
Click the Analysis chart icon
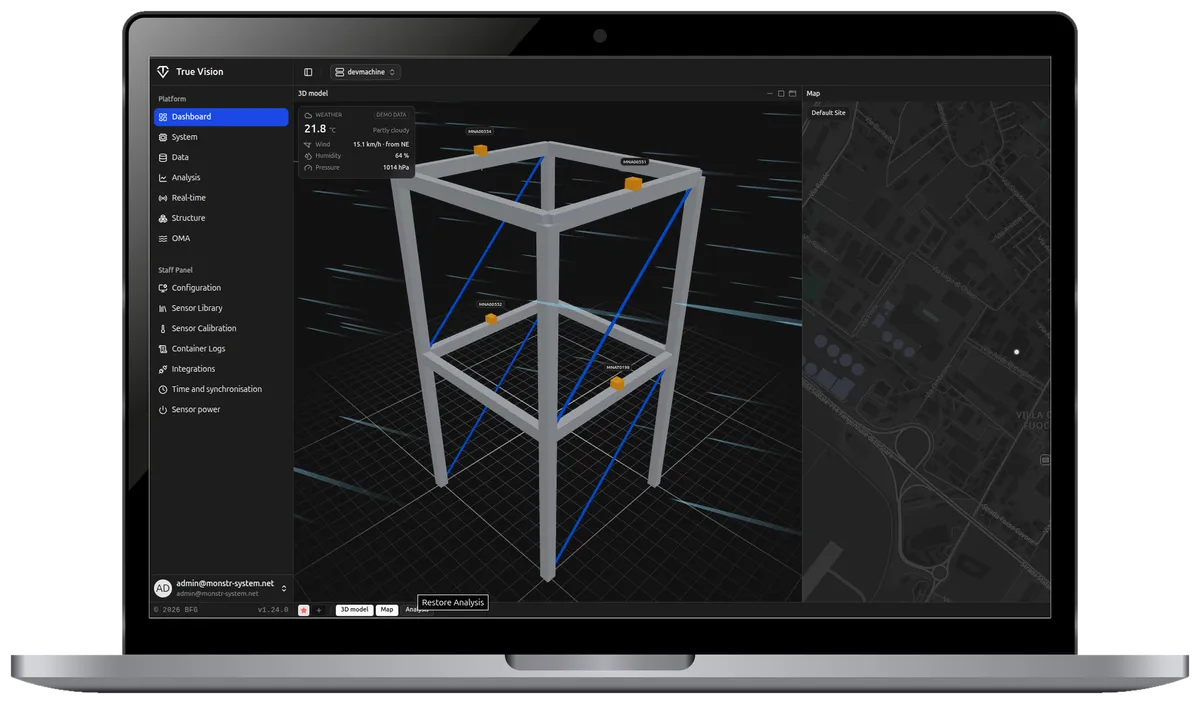(163, 178)
